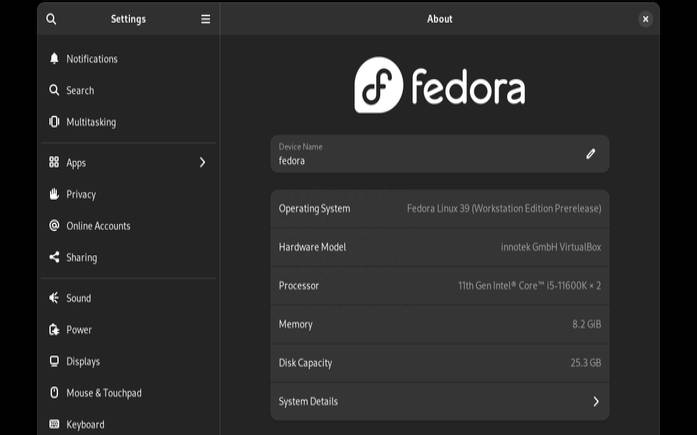Open the Search settings panel
The height and width of the screenshot is (435, 697).
(x=80, y=90)
